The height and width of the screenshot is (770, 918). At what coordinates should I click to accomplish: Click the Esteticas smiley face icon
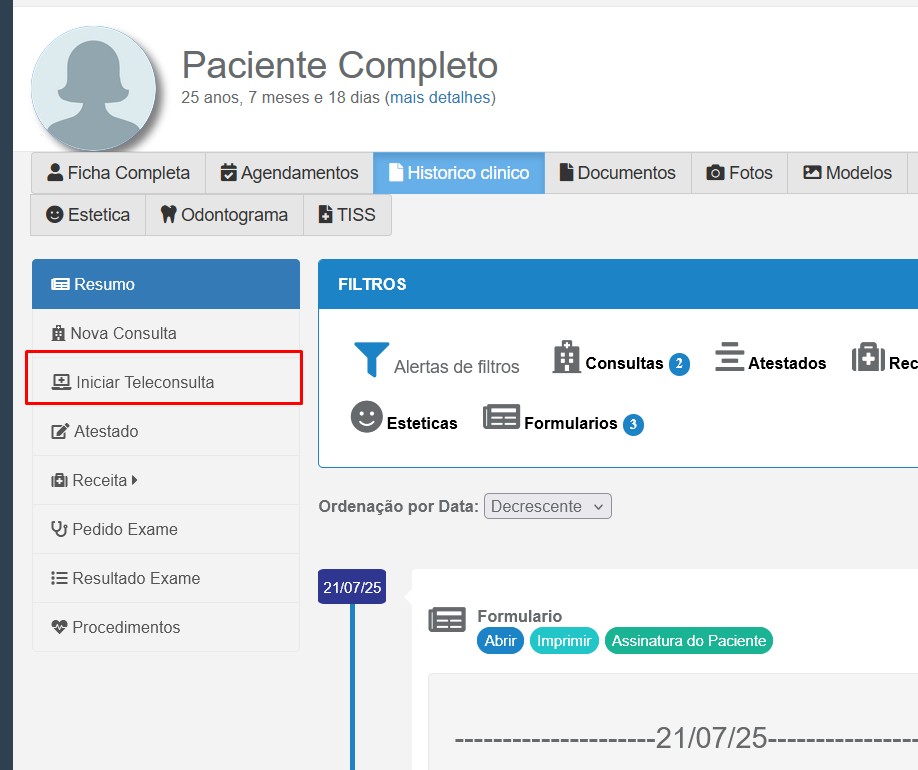coord(367,417)
